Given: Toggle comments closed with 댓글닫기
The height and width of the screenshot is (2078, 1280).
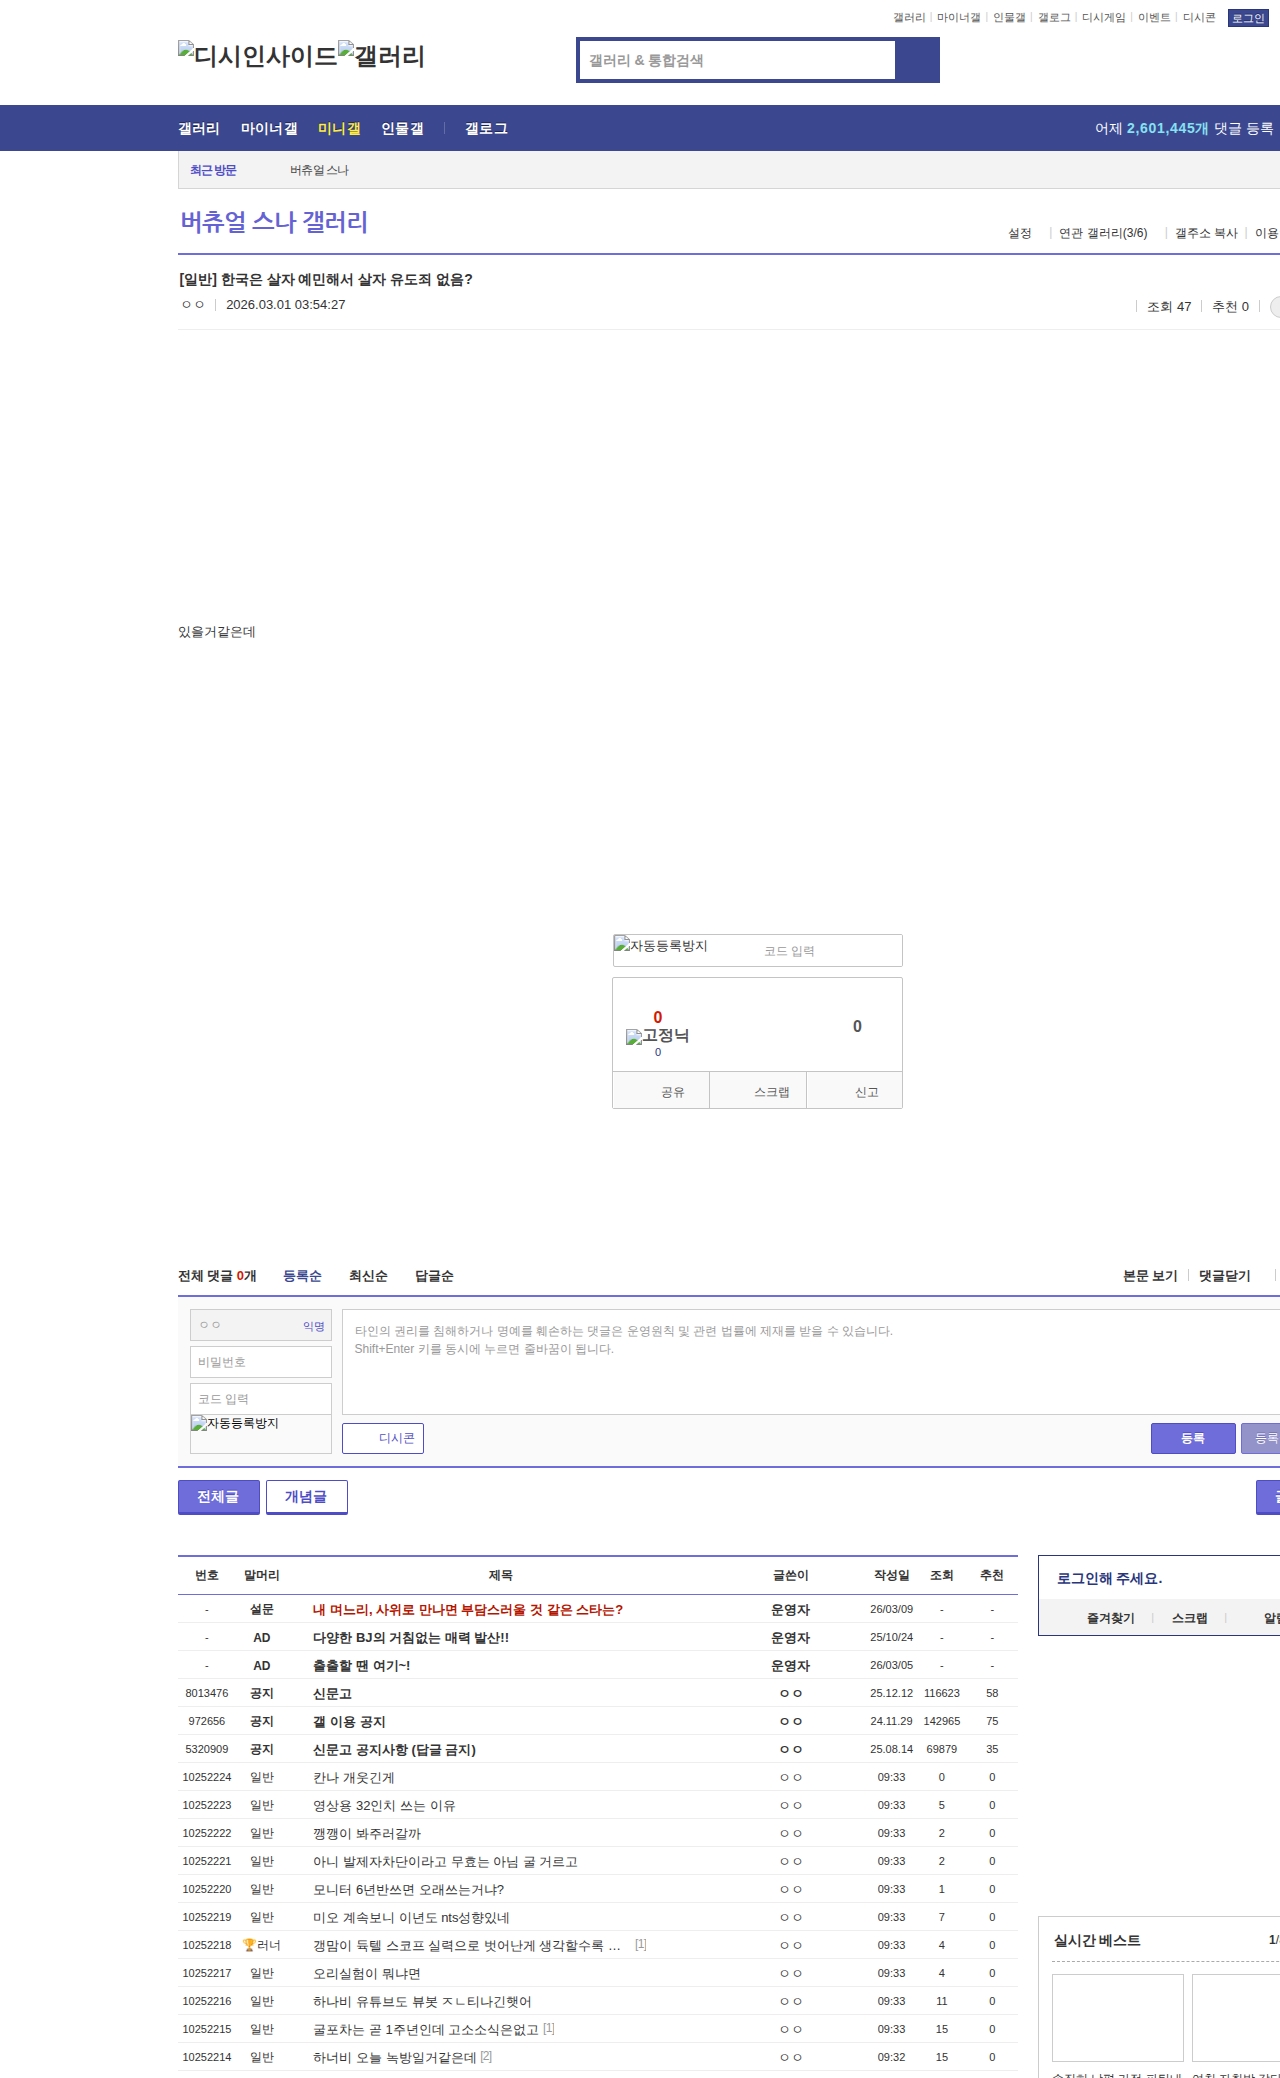Looking at the screenshot, I should coord(1224,1276).
